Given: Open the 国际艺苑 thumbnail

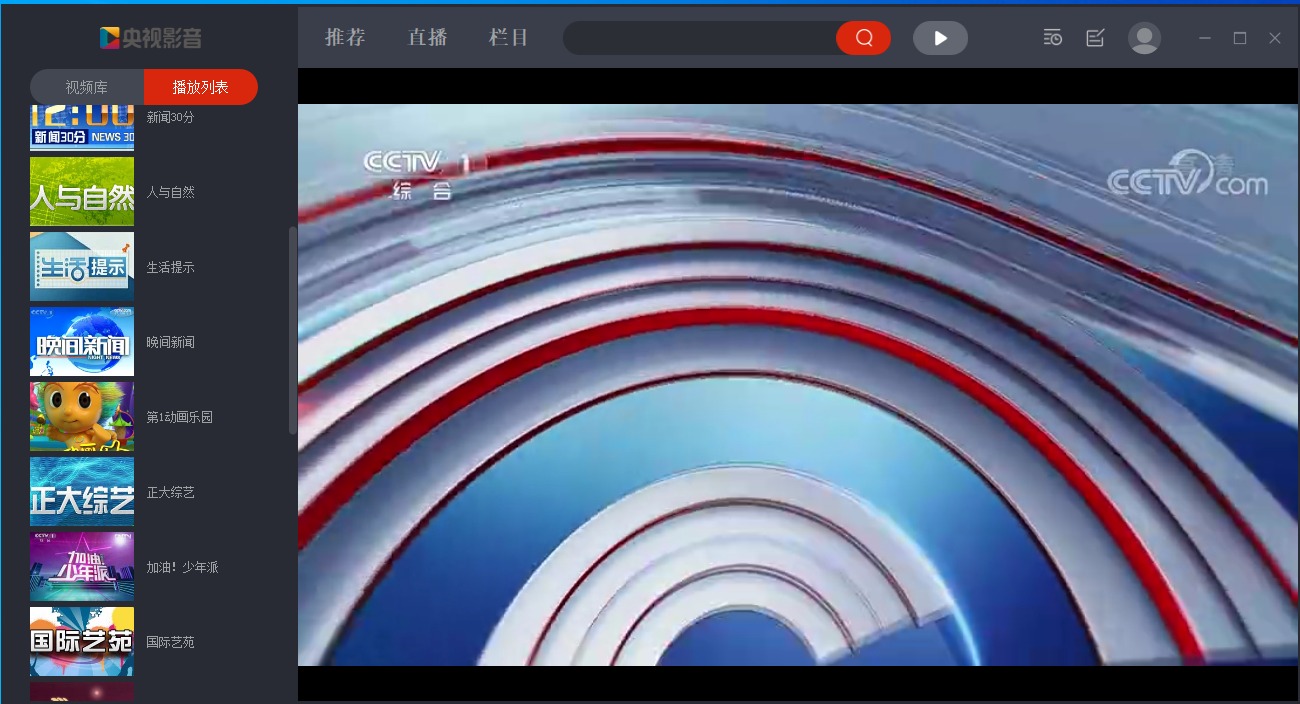Looking at the screenshot, I should point(82,641).
